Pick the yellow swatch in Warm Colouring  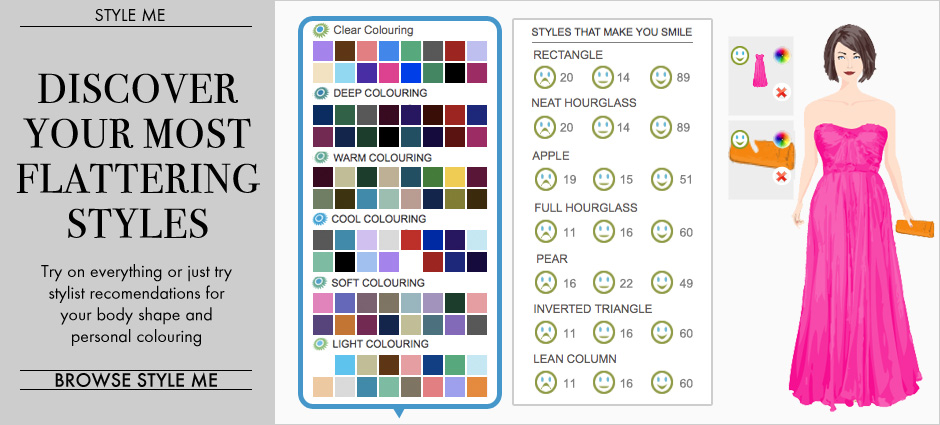454,177
